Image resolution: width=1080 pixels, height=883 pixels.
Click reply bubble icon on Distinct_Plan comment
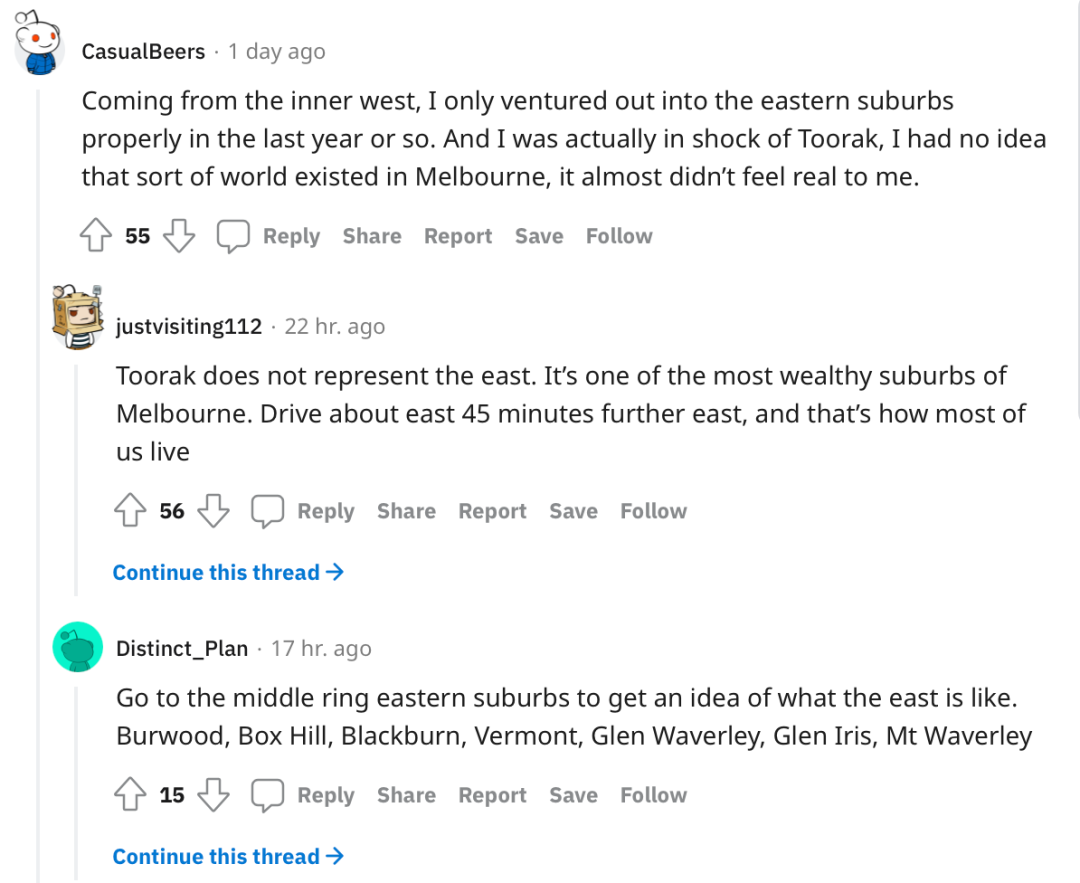267,796
